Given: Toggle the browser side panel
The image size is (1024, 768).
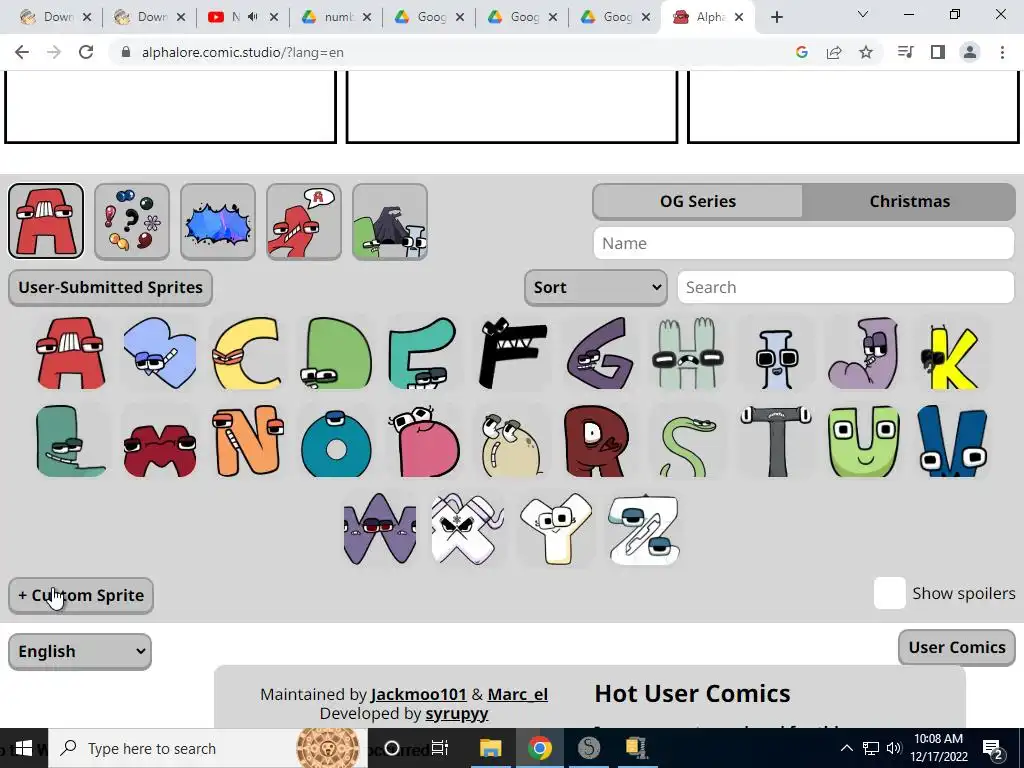Looking at the screenshot, I should tap(938, 52).
